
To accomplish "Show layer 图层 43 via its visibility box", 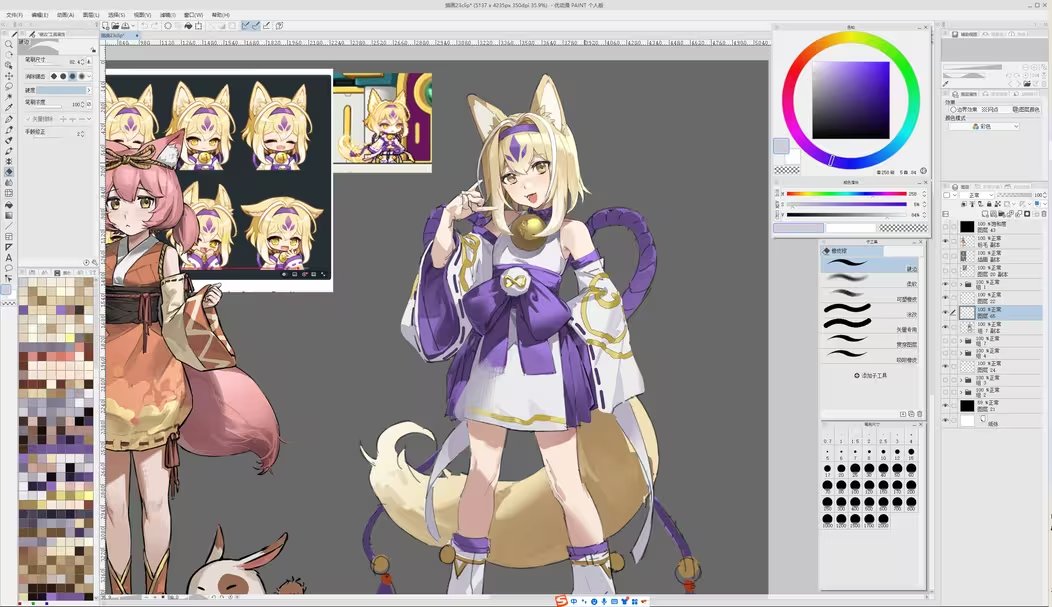I will [x=945, y=226].
